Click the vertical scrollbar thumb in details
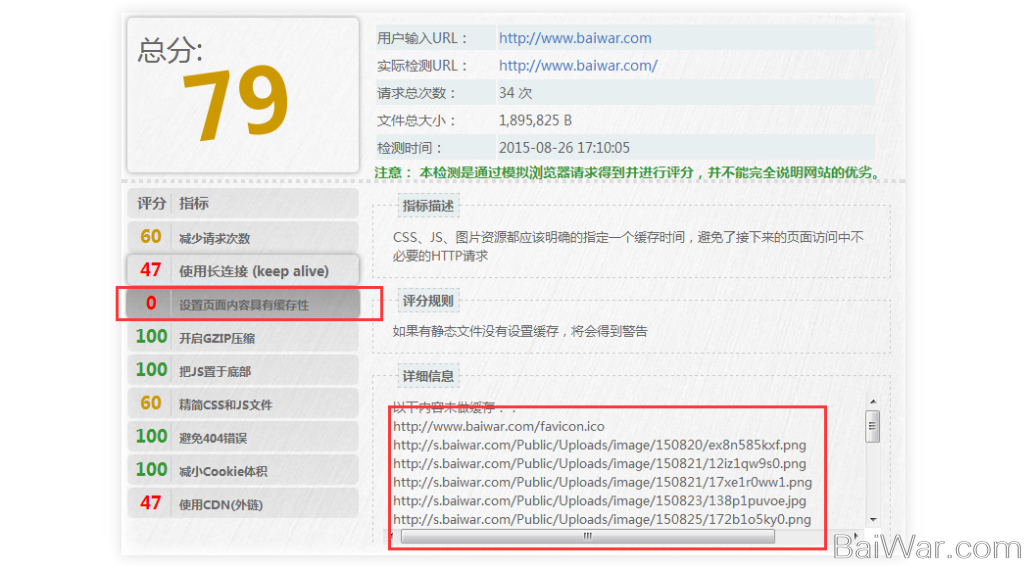 [872, 426]
